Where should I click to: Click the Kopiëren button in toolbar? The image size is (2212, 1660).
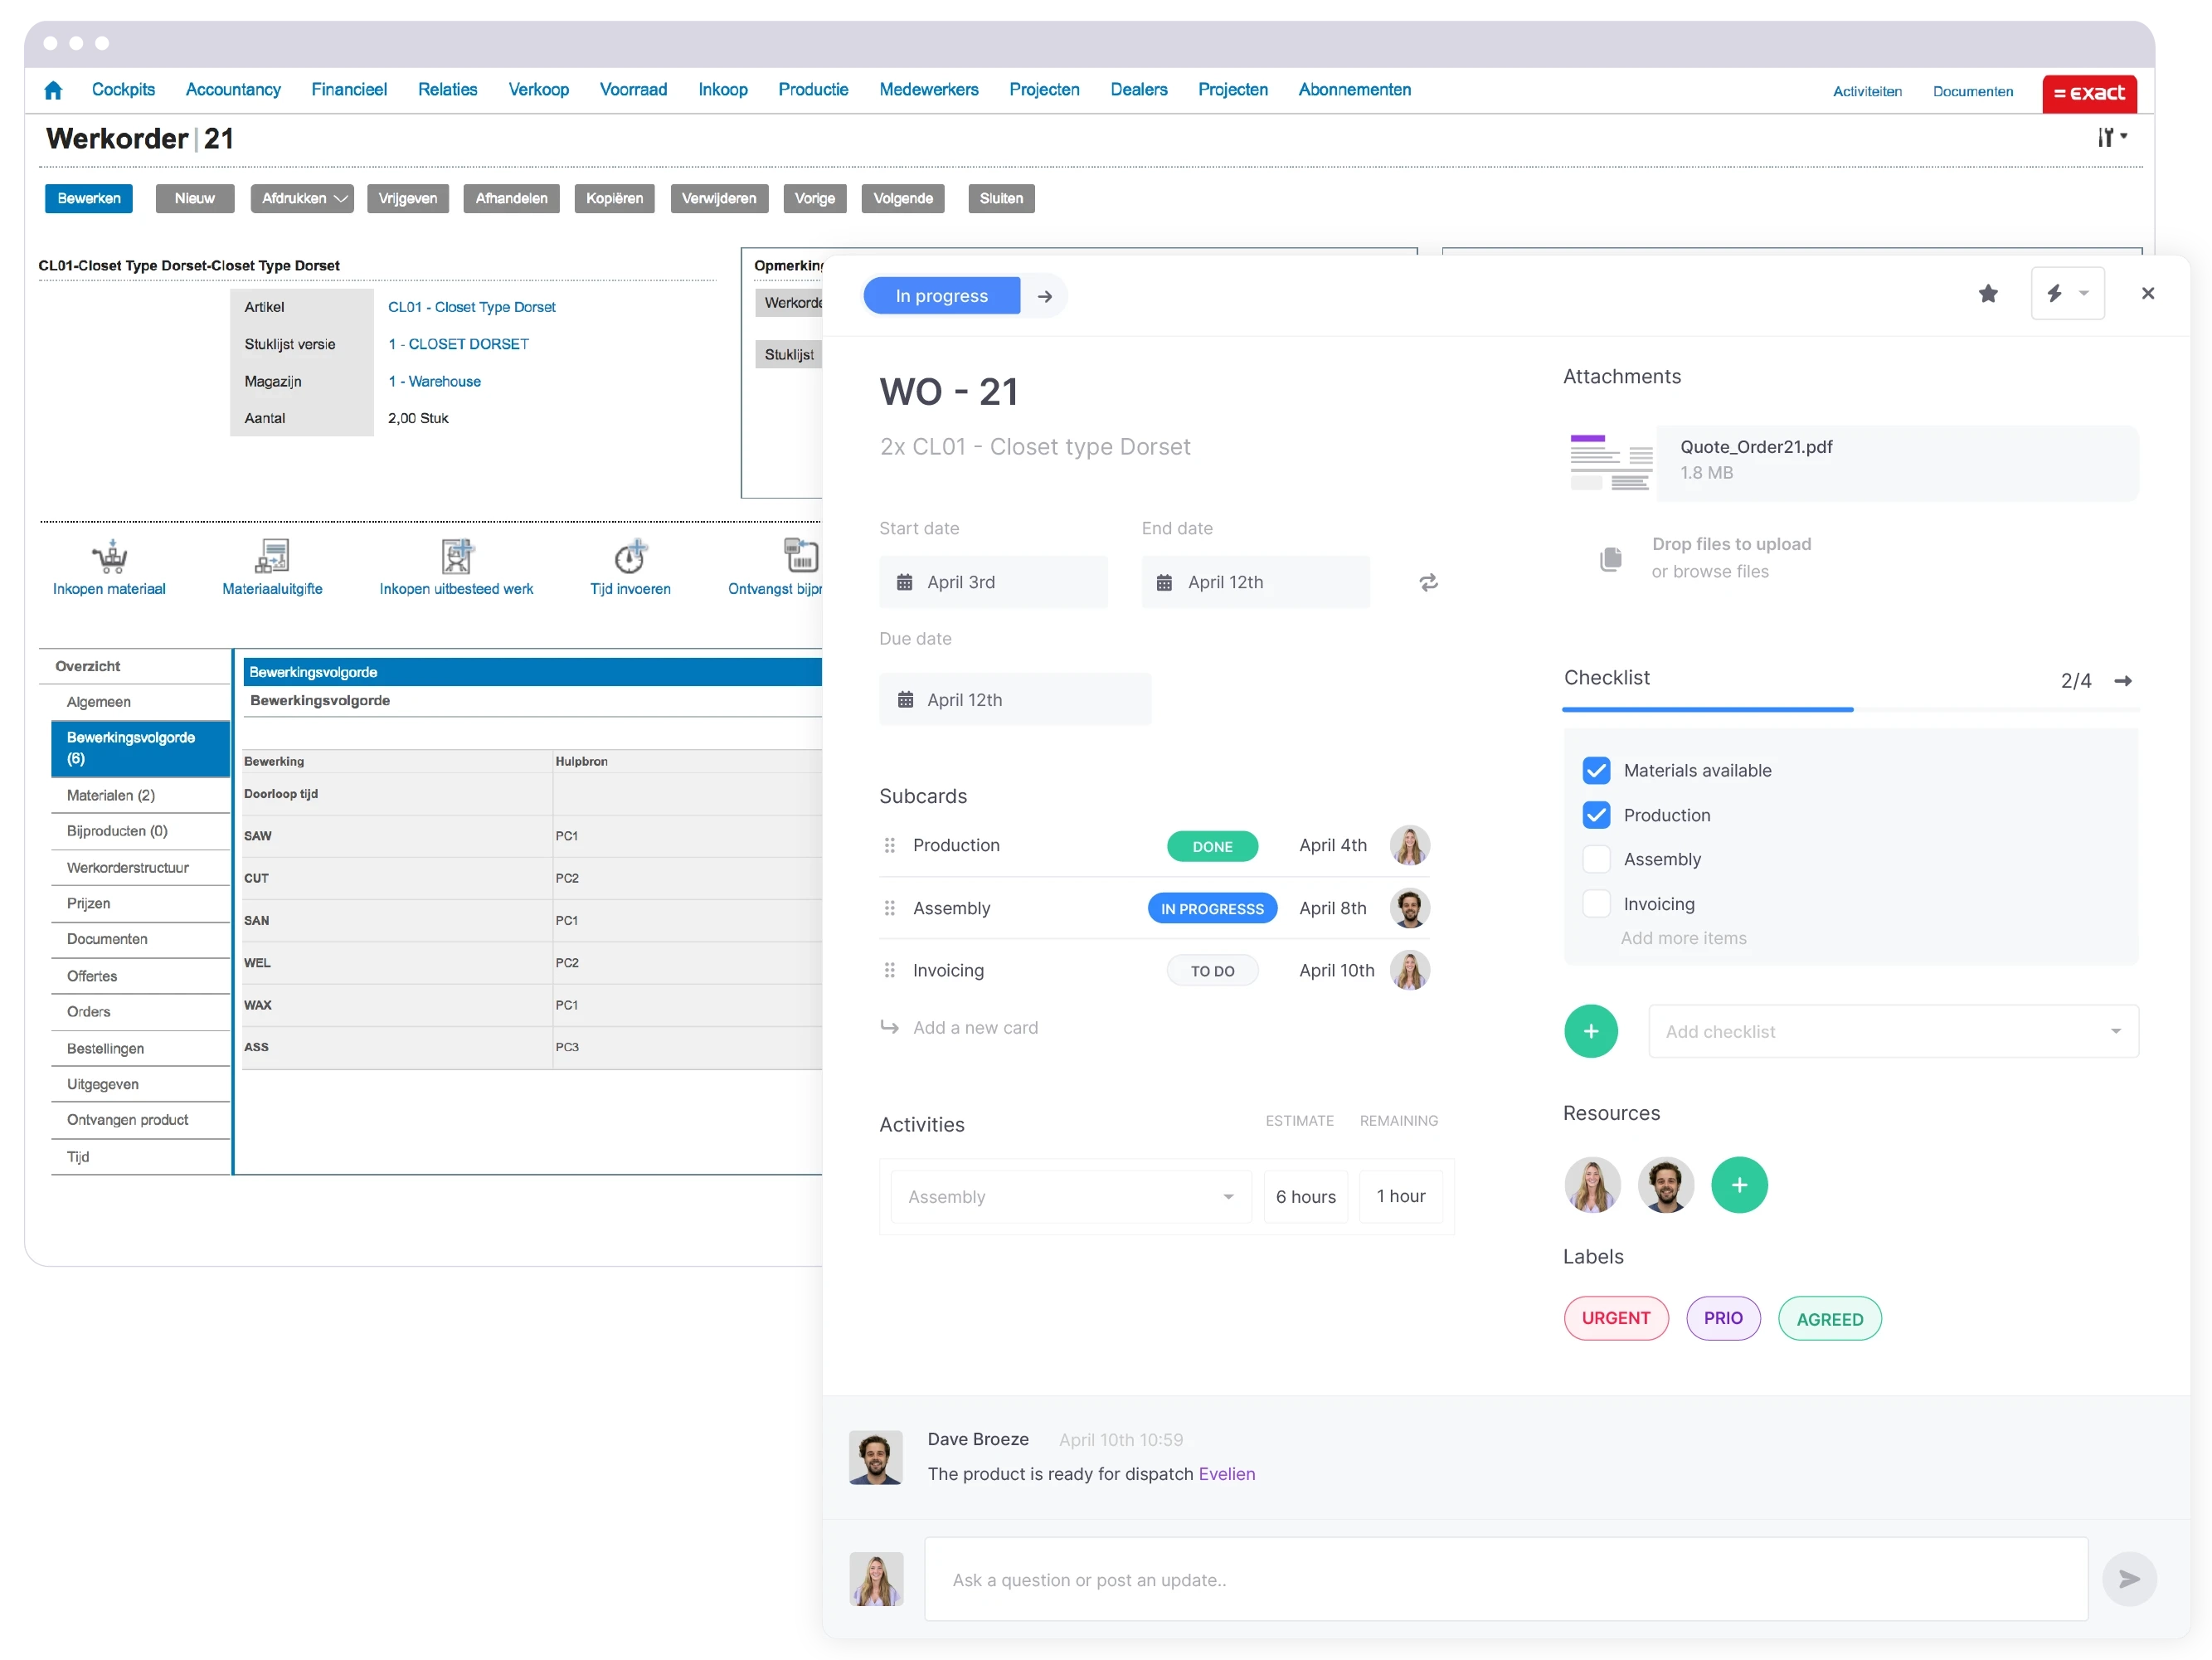tap(614, 199)
